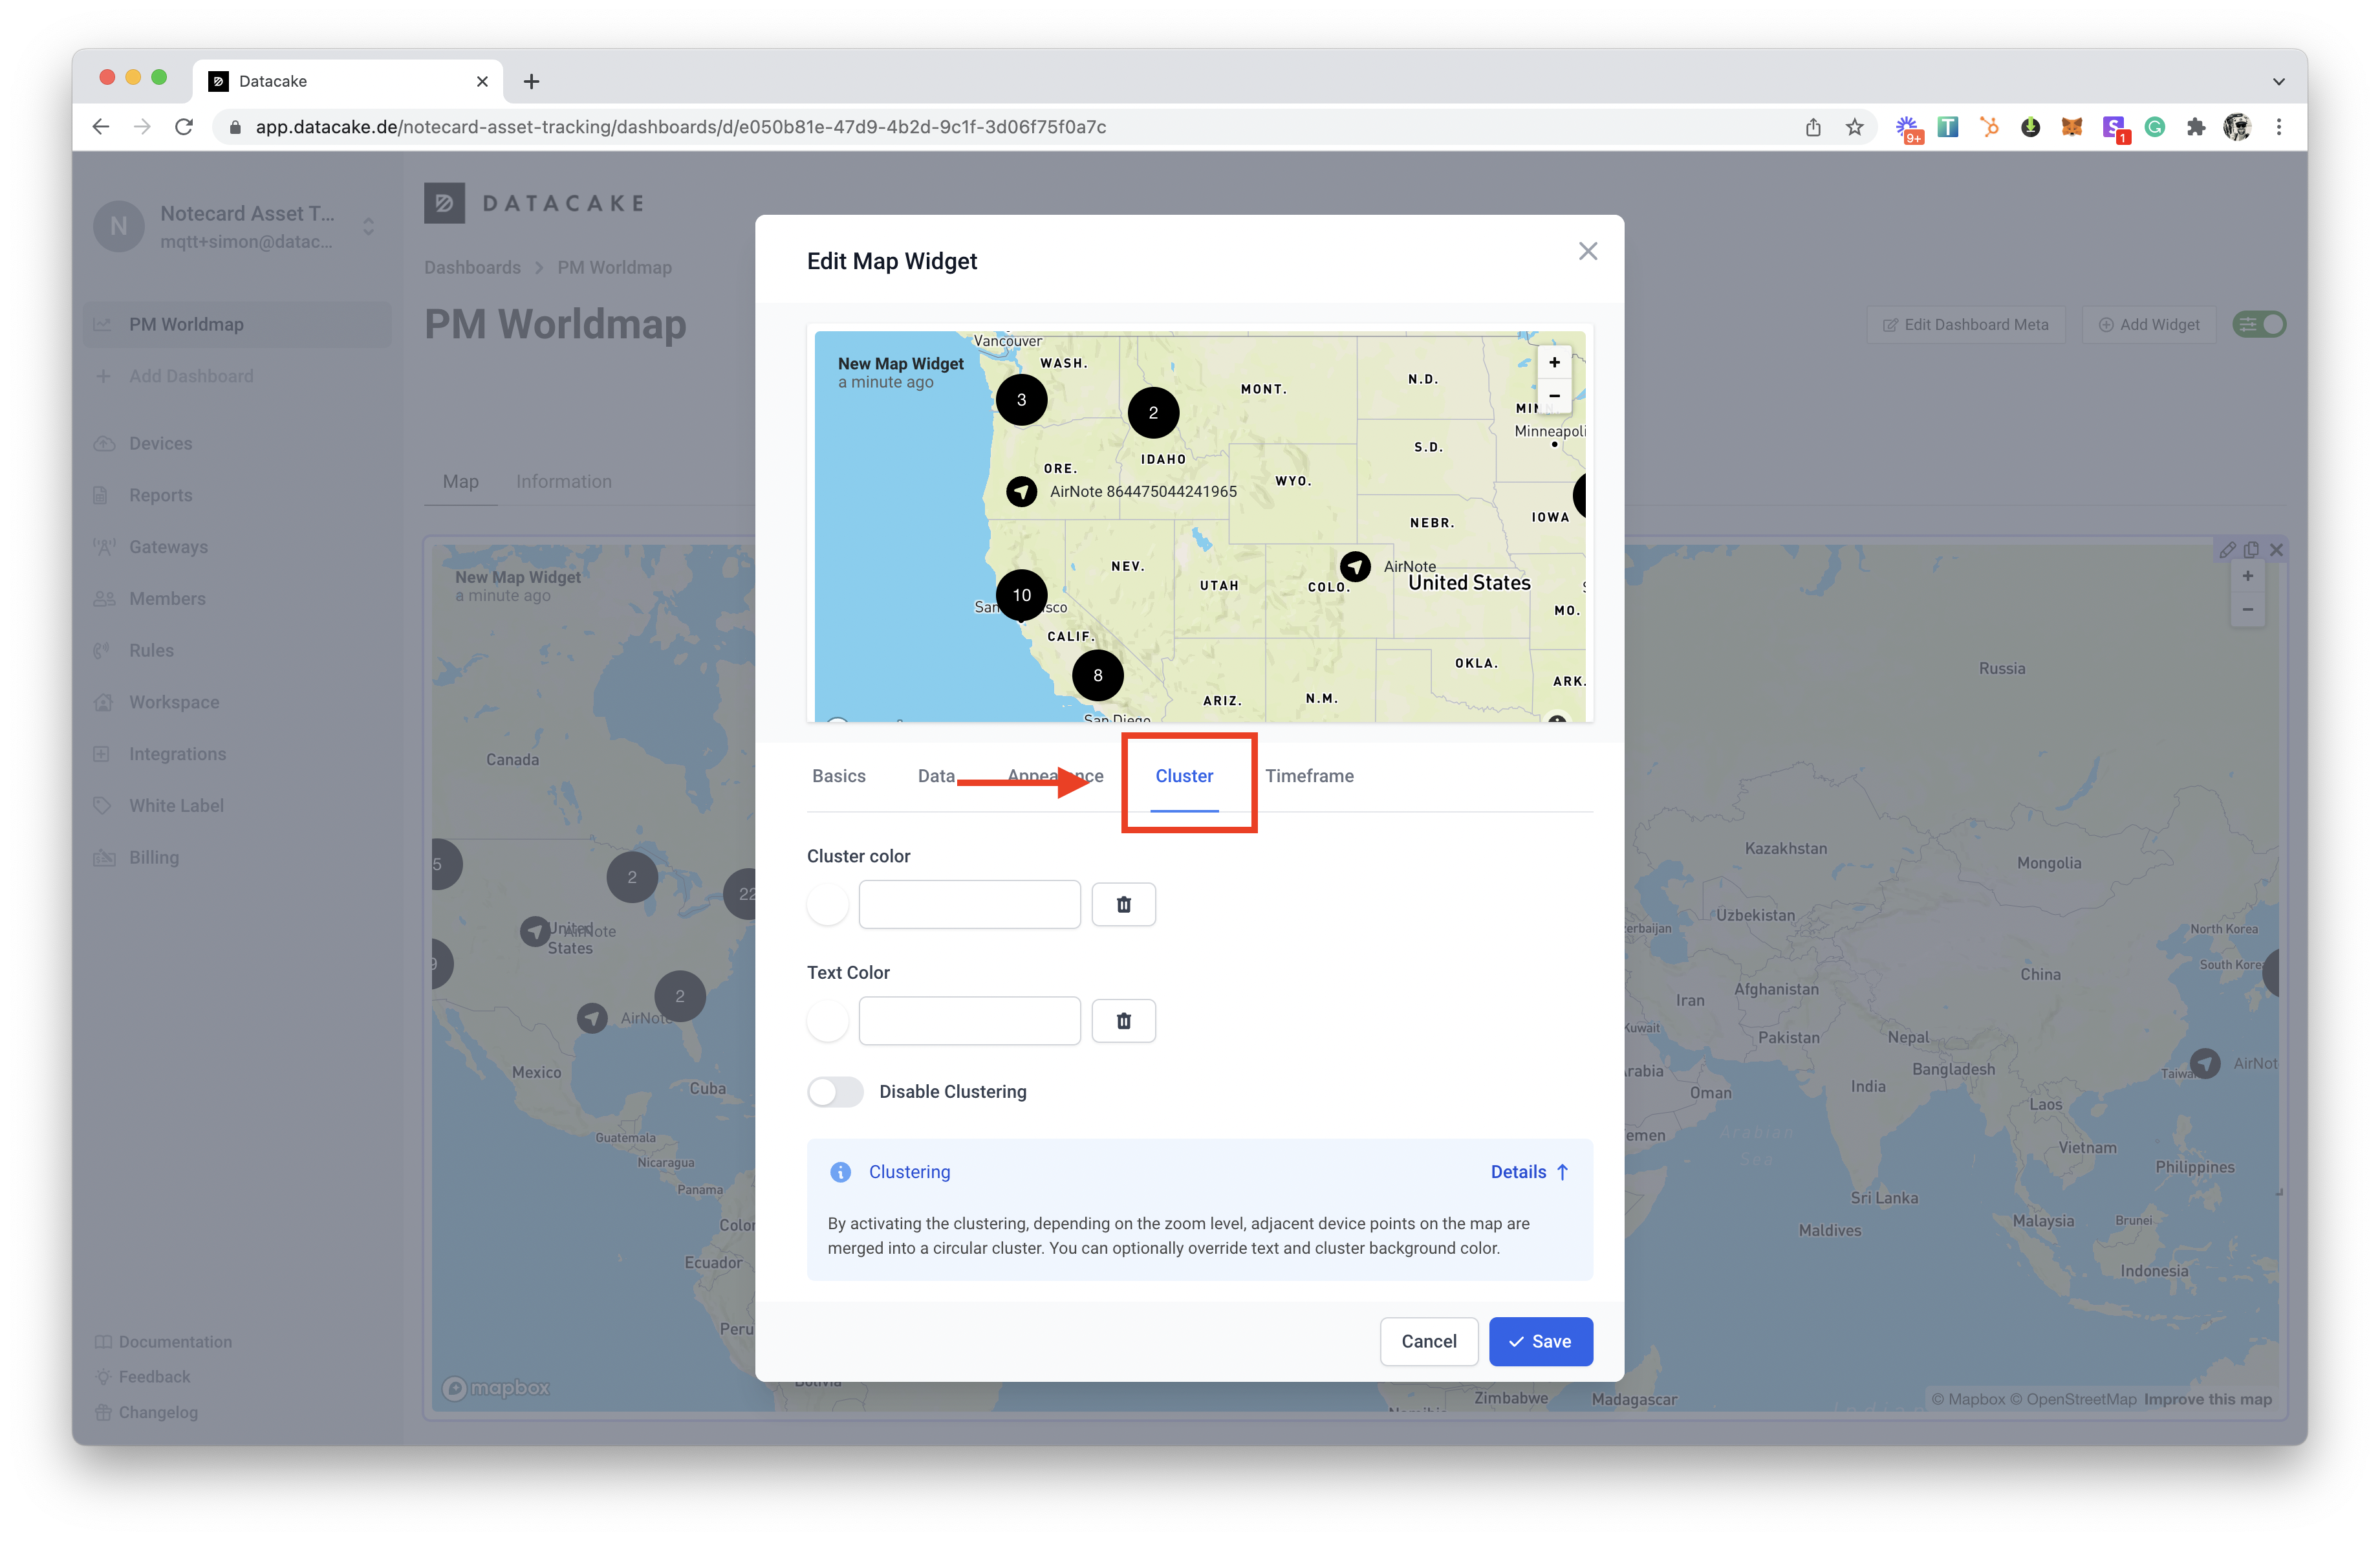Delete the Cluster color value
Image resolution: width=2380 pixels, height=1541 pixels.
click(1123, 904)
